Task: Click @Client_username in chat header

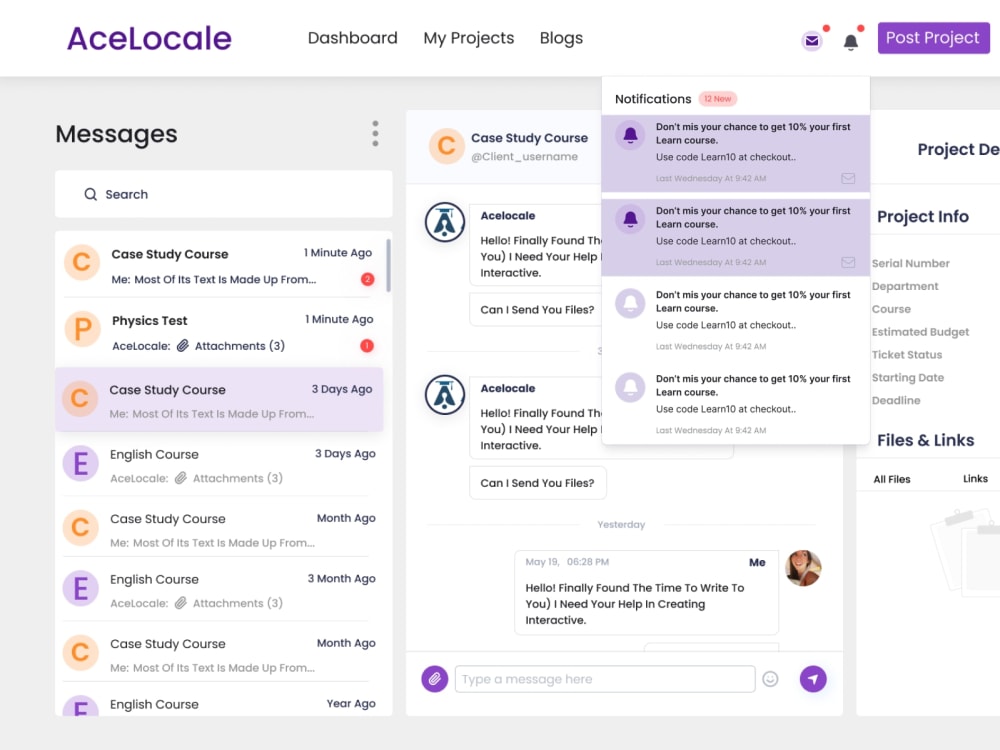Action: [x=524, y=157]
